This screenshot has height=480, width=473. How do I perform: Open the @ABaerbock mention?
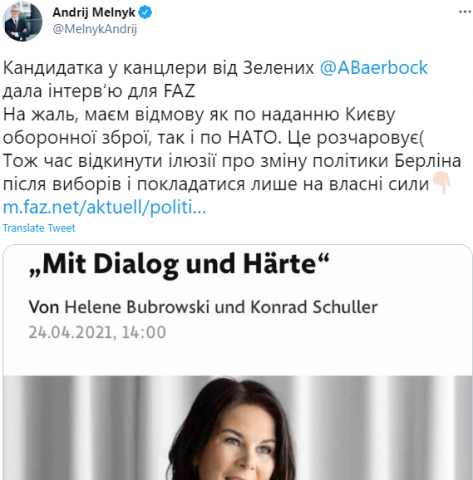click(373, 68)
